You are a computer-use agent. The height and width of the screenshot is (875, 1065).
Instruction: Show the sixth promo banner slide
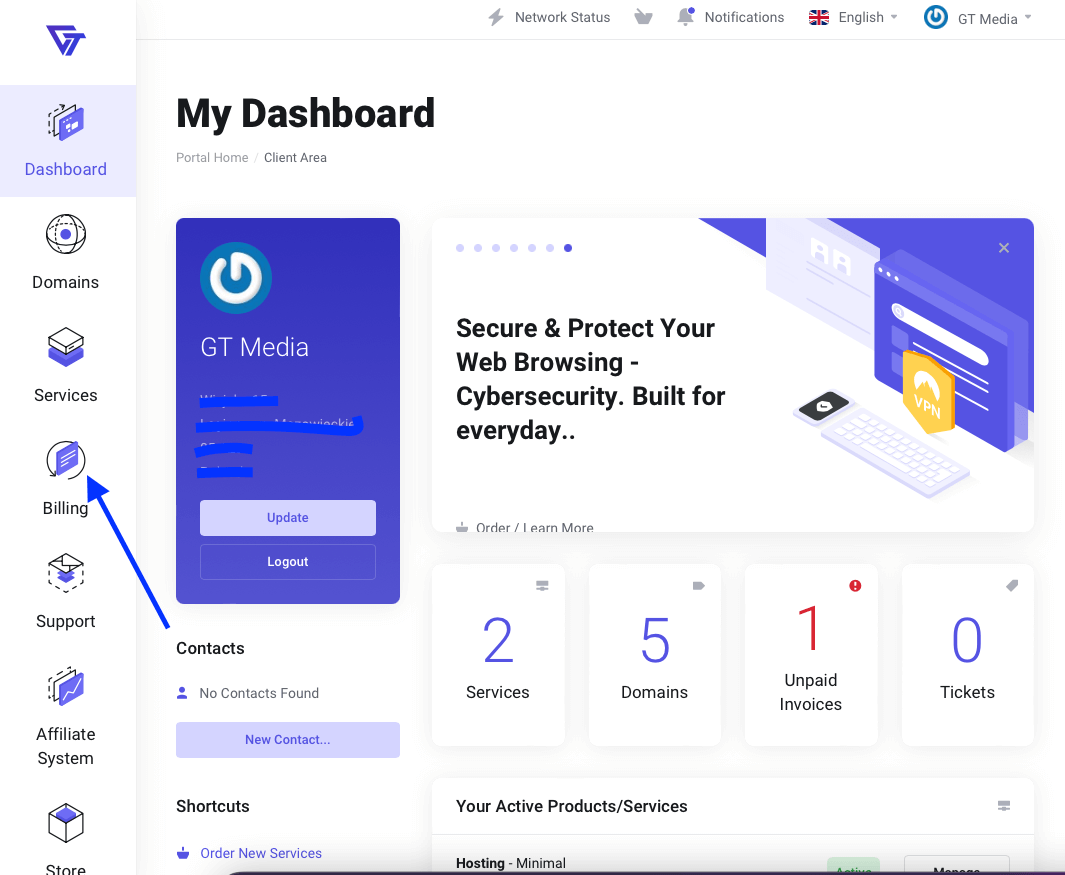550,248
